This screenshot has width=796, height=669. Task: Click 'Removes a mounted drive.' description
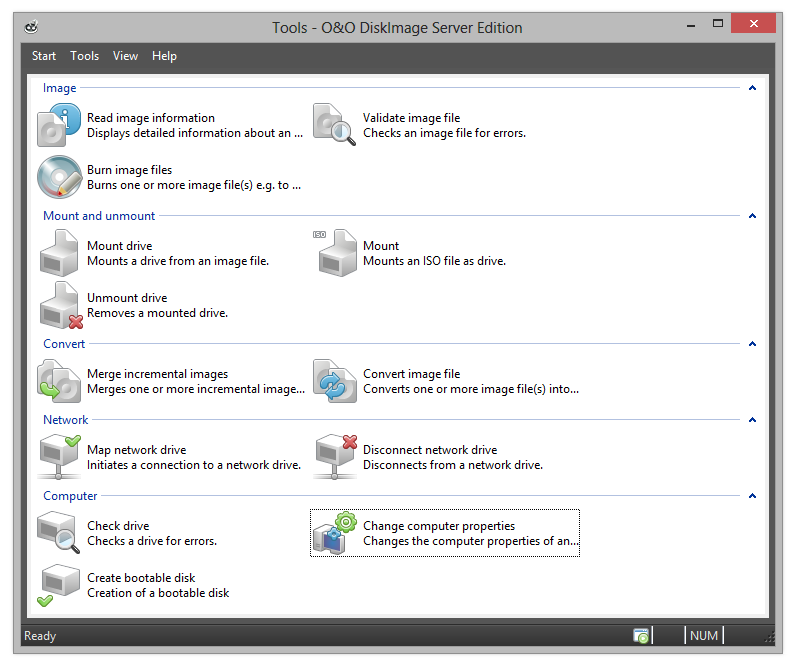(157, 313)
